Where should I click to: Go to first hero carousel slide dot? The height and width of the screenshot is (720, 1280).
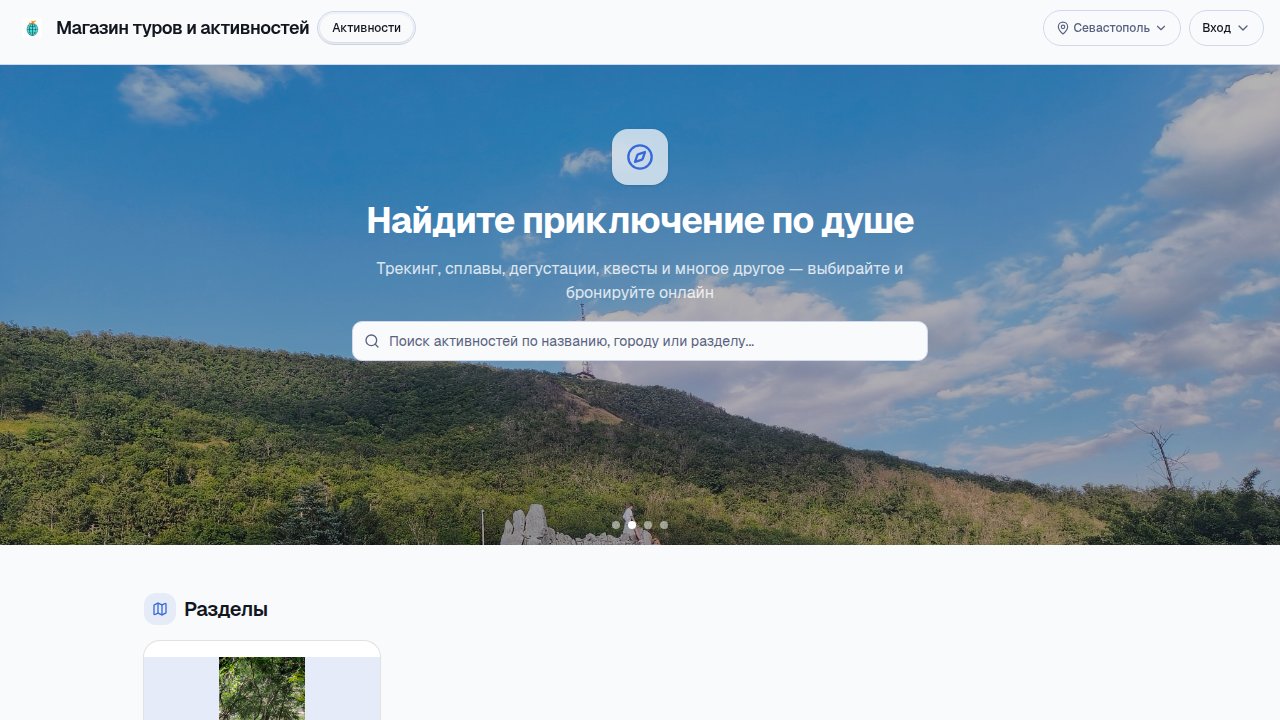(616, 525)
